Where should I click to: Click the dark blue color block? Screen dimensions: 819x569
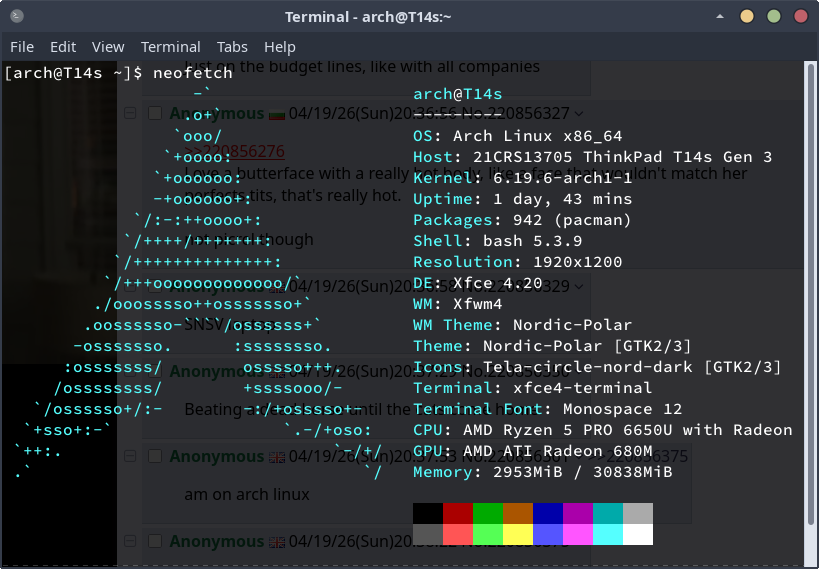click(548, 513)
